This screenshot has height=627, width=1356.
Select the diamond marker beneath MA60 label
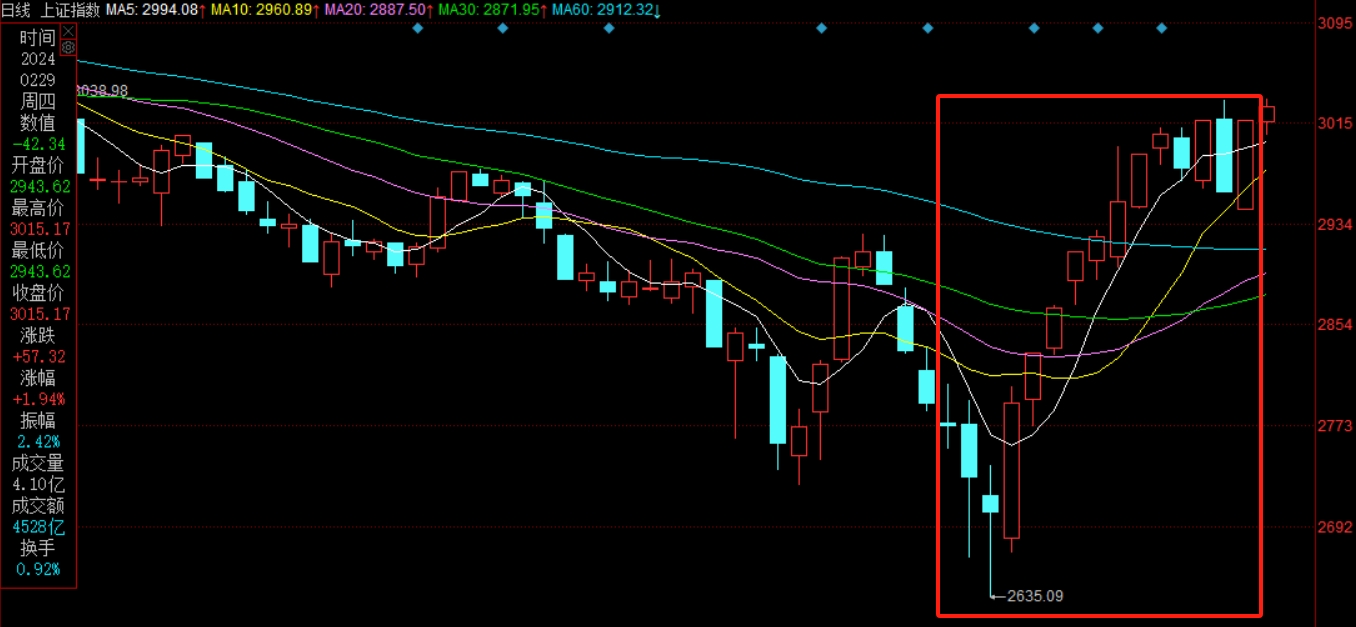click(x=609, y=28)
